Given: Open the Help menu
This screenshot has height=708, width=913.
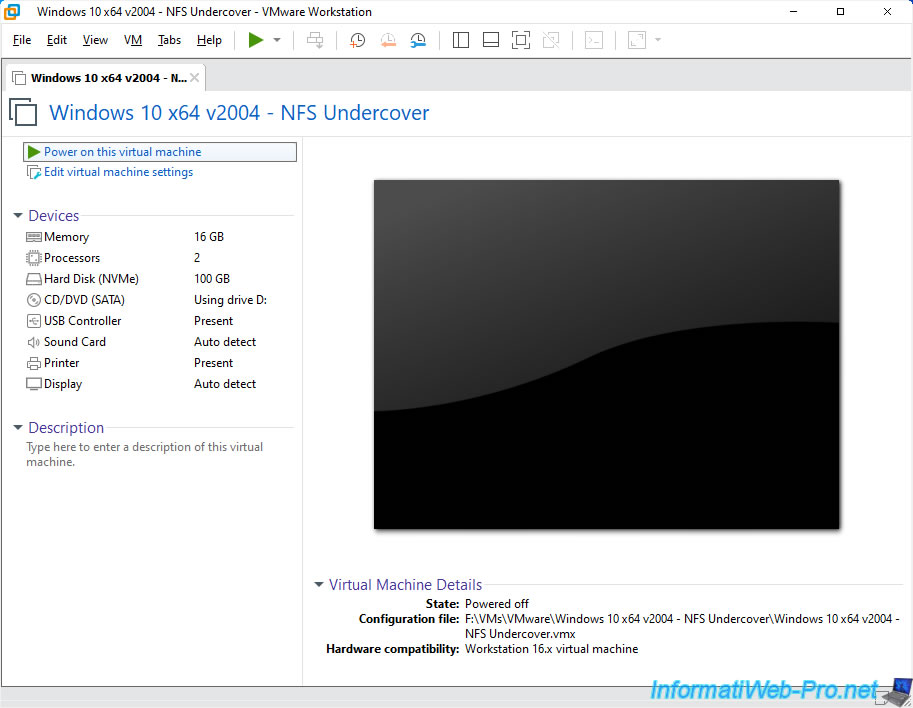Looking at the screenshot, I should coord(209,40).
